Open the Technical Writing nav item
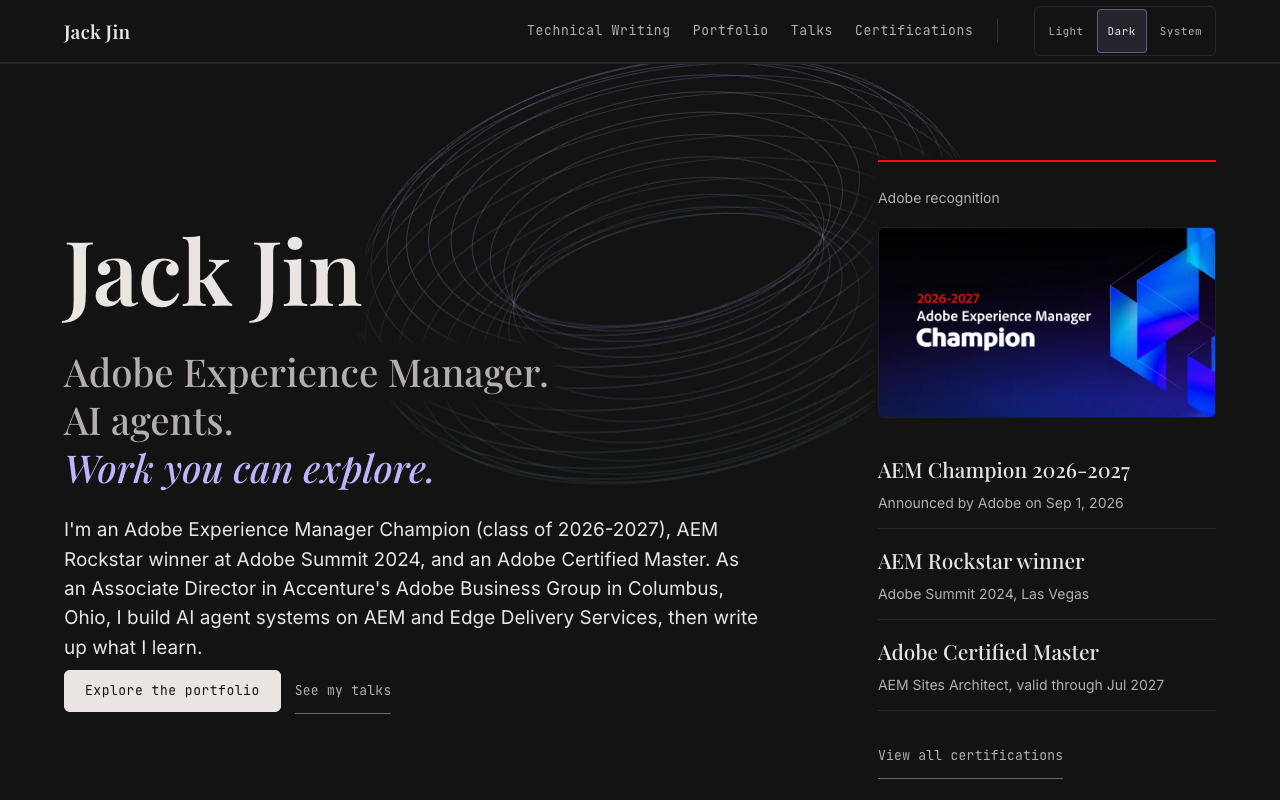 click(x=599, y=31)
